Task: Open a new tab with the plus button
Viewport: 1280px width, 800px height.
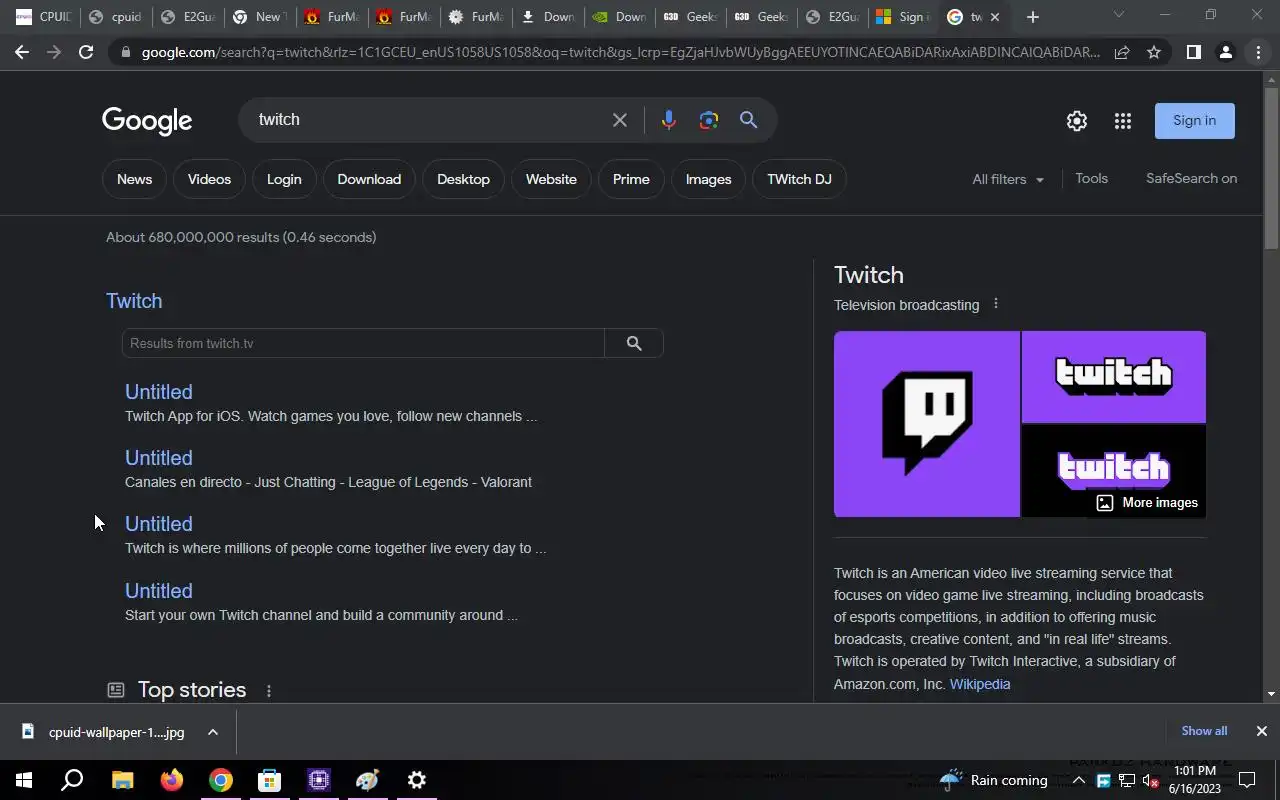Action: coord(1033,17)
